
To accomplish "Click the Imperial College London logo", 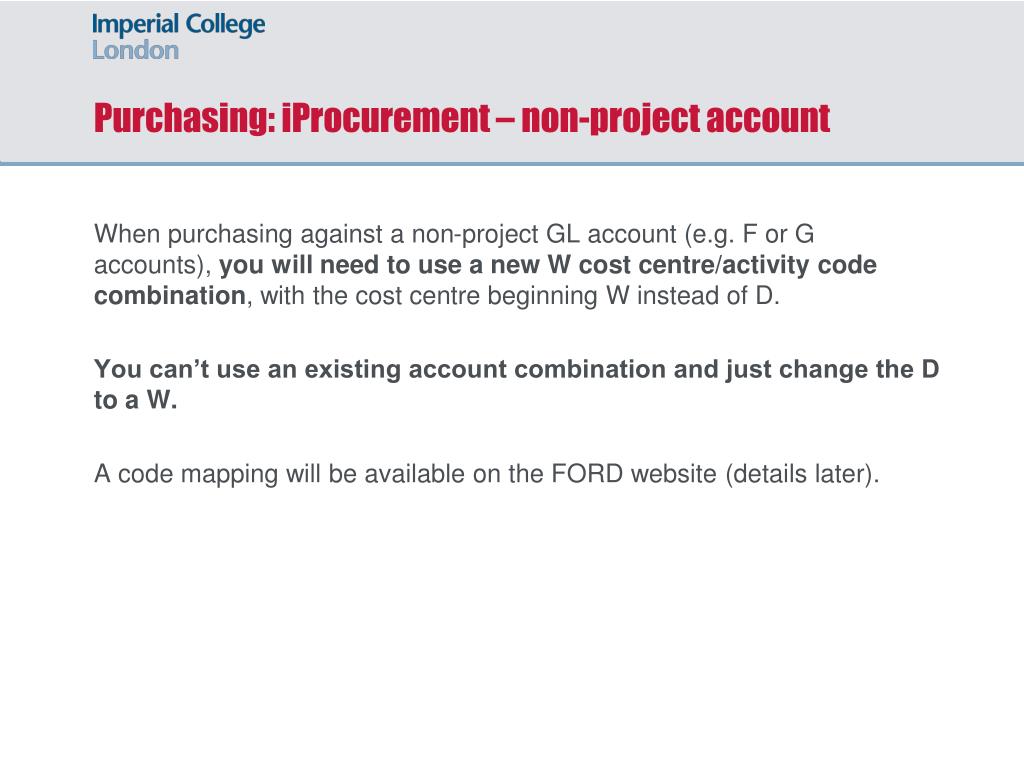I will point(178,37).
